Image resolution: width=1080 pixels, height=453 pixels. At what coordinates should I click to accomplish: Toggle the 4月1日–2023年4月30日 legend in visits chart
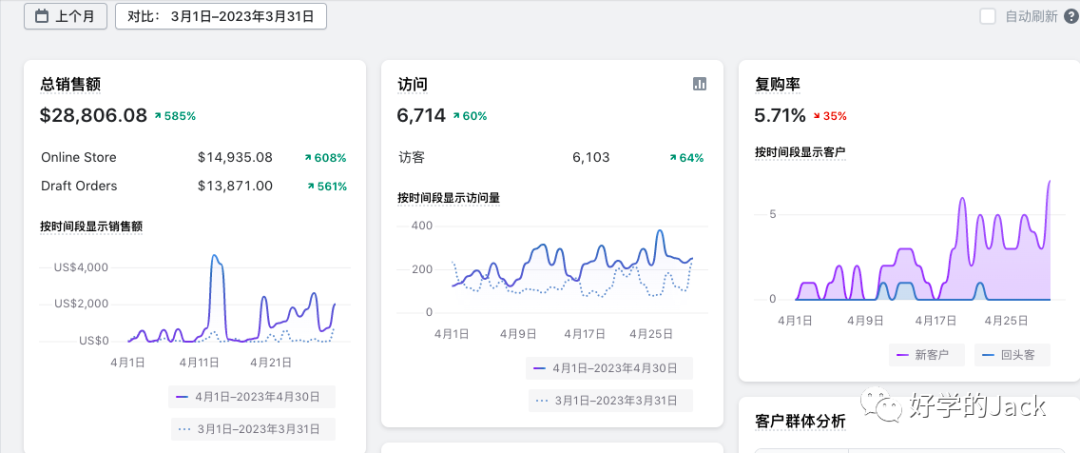click(609, 368)
